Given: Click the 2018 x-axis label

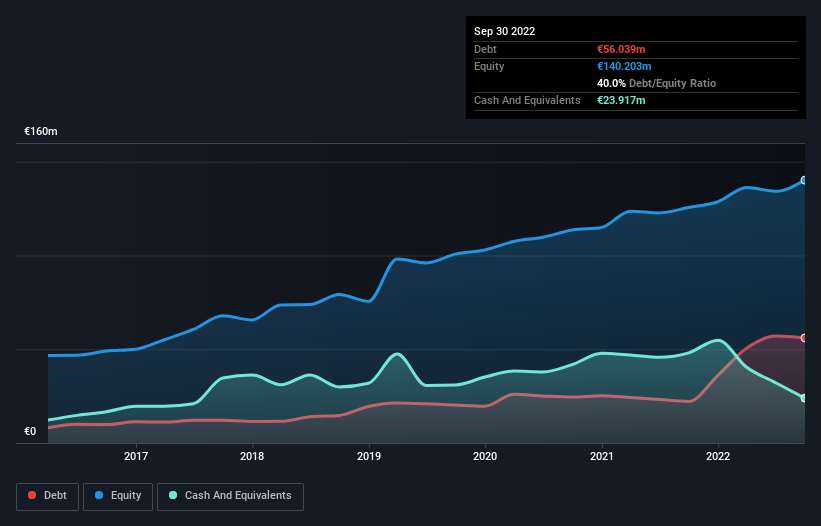Looking at the screenshot, I should [252, 456].
